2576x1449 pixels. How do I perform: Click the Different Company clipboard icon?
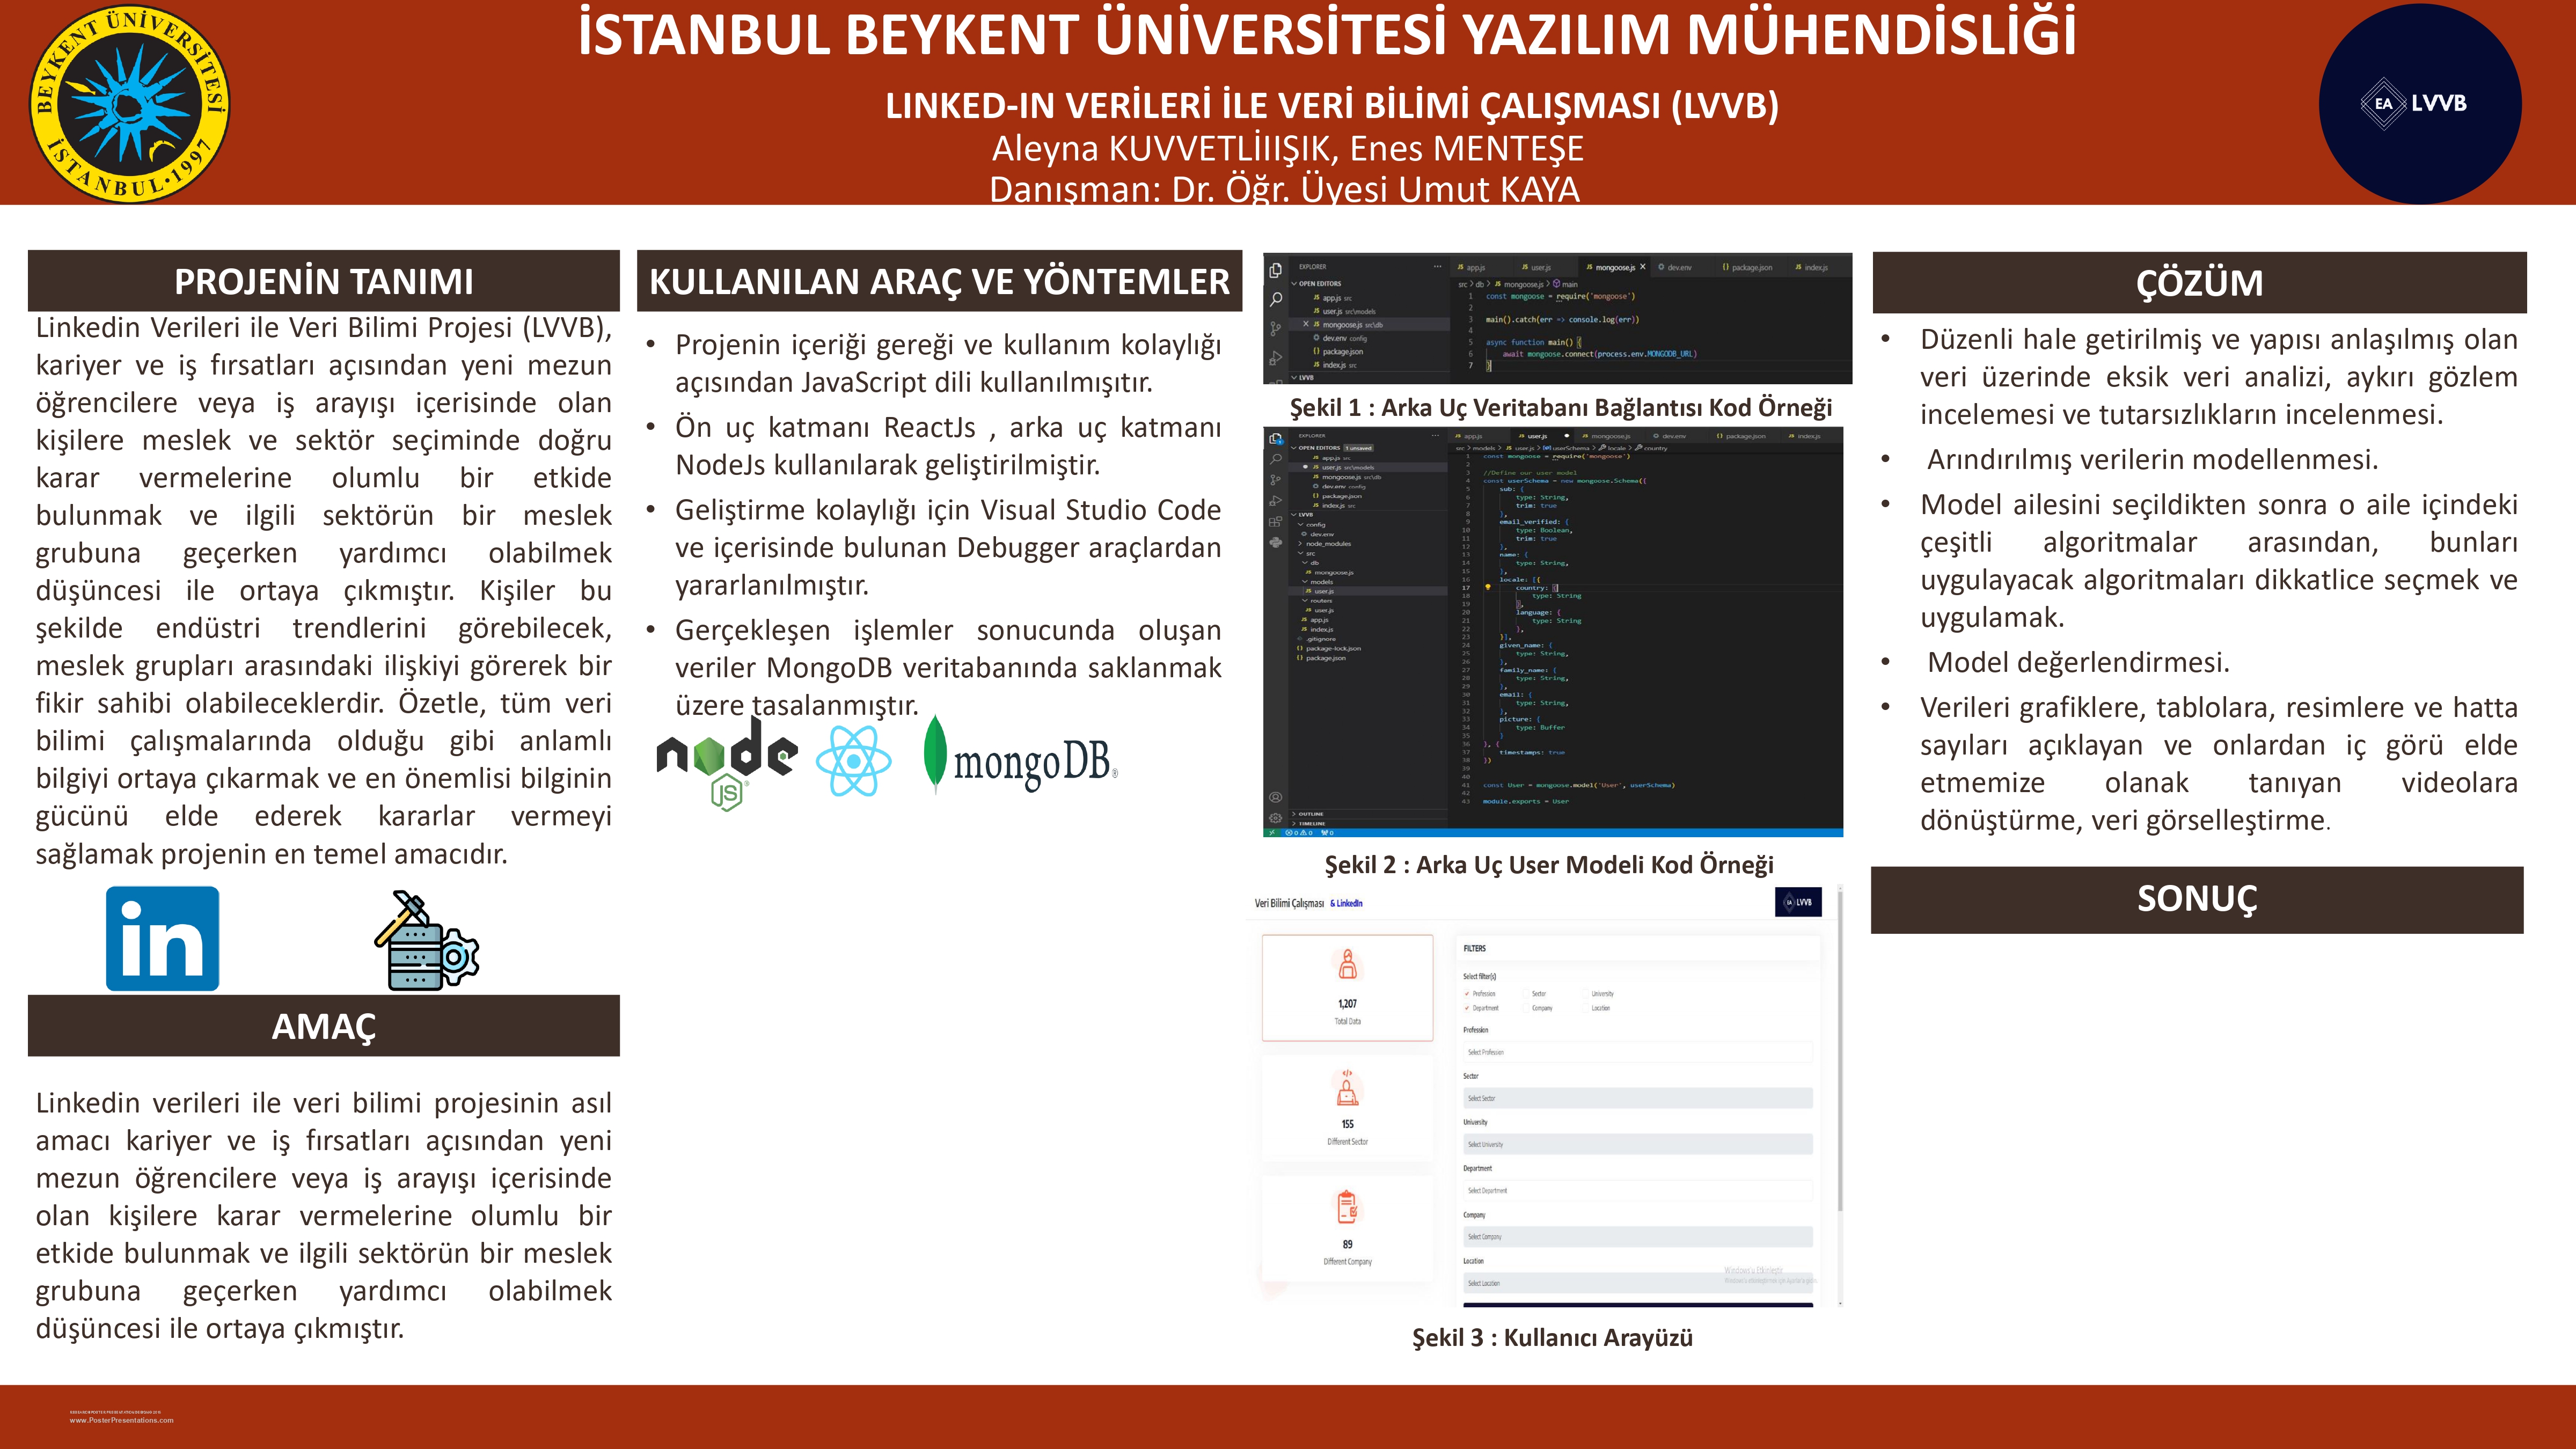tap(1348, 1207)
